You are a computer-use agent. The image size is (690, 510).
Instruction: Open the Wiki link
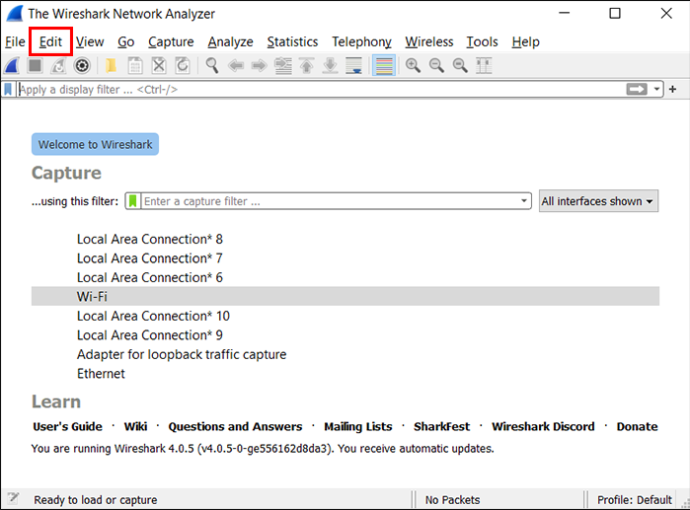coord(136,426)
